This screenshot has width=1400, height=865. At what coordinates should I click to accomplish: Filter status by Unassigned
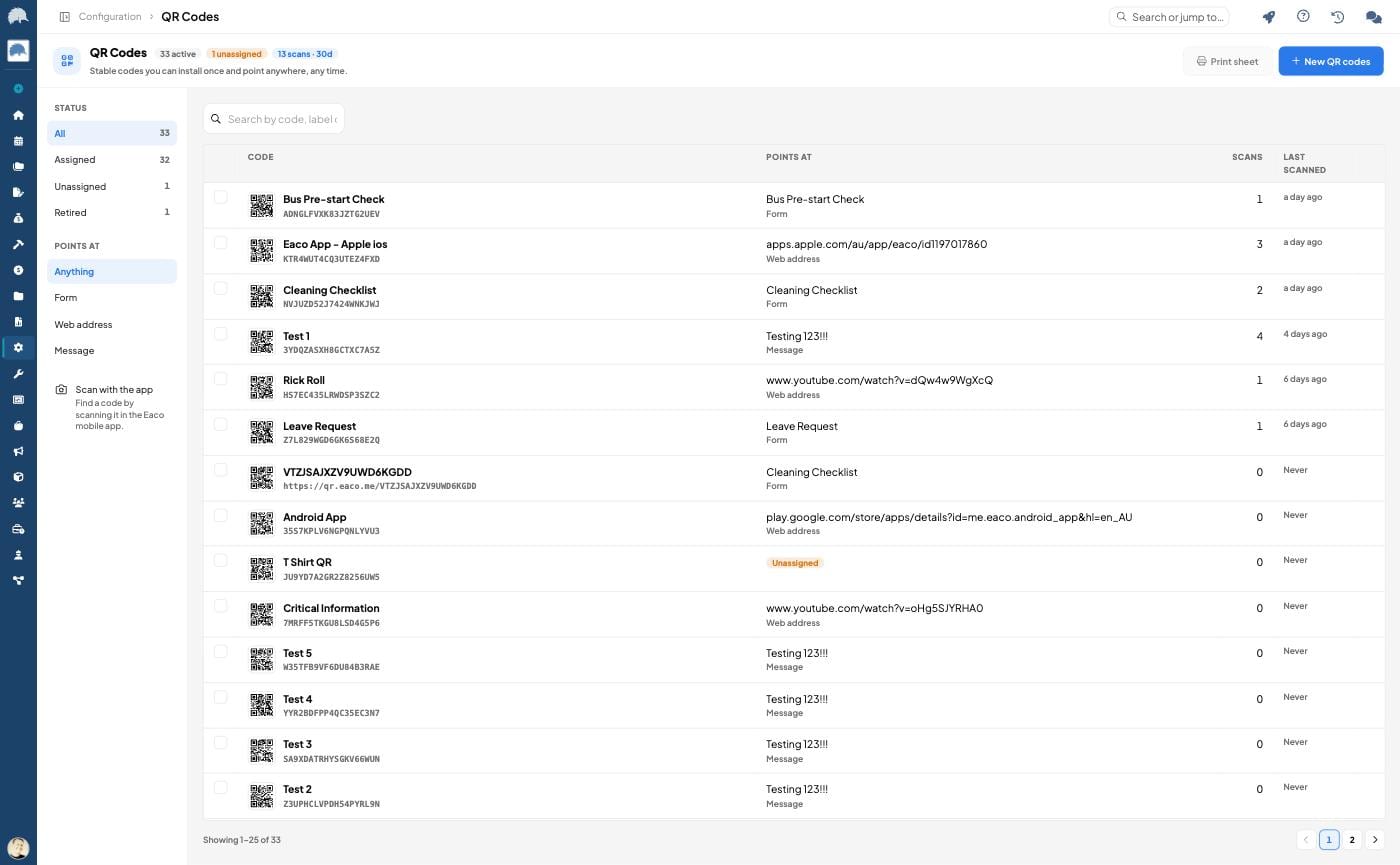[112, 186]
